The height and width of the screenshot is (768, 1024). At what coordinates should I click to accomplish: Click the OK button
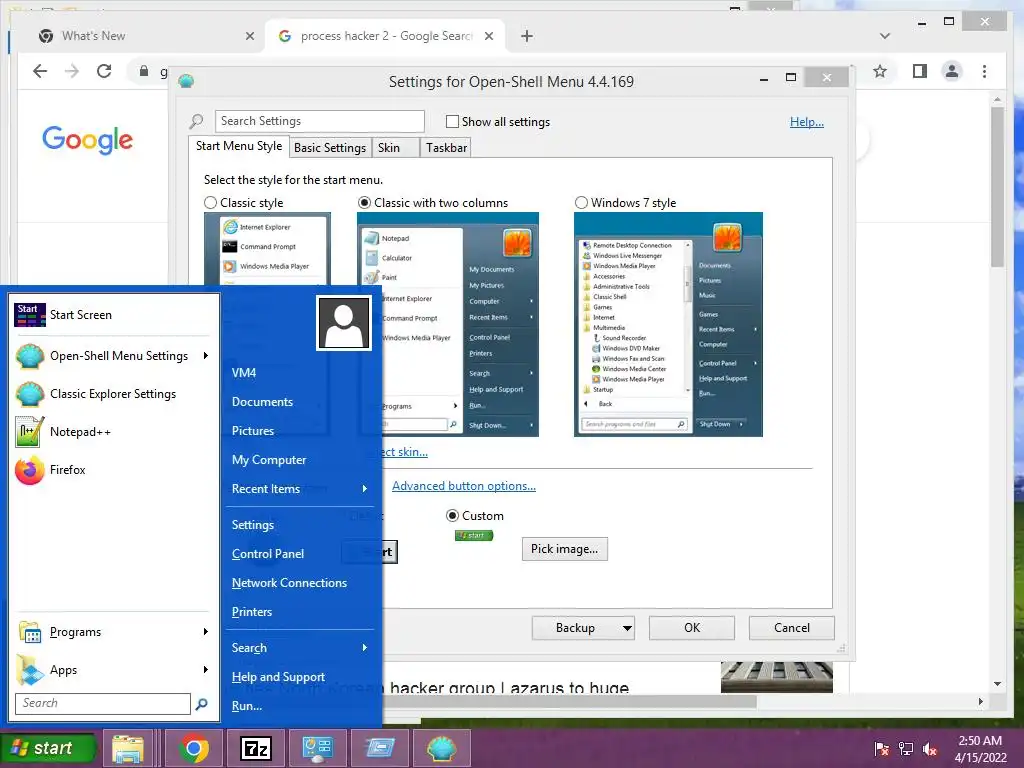(x=692, y=628)
